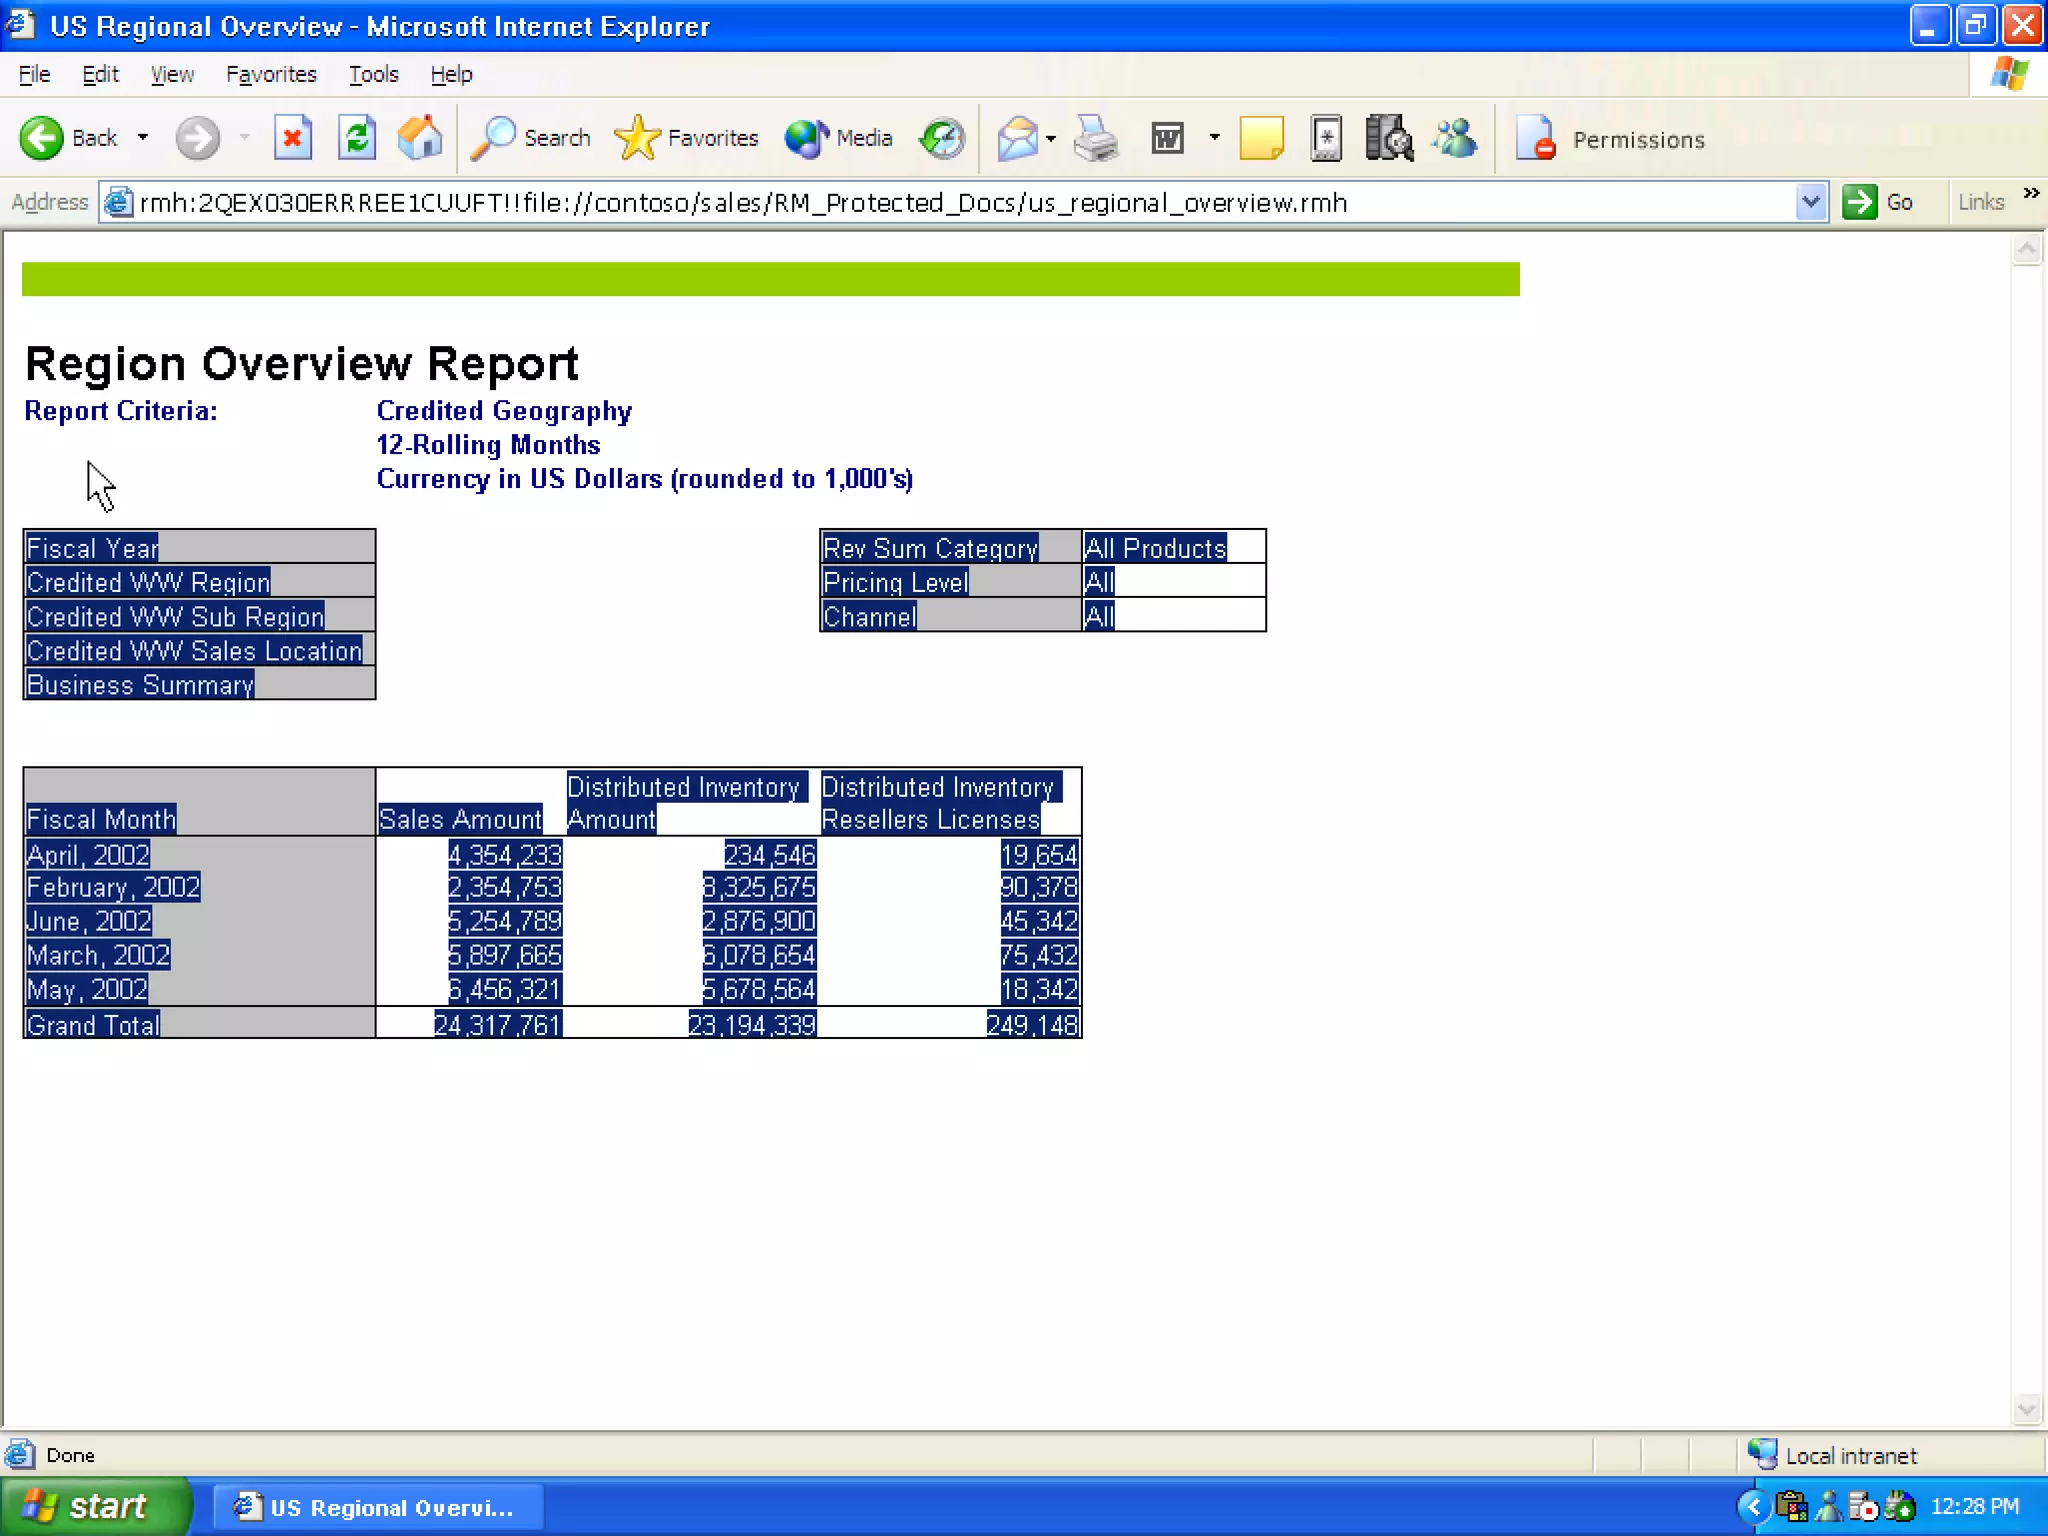Click the Windows start button
Image resolution: width=2048 pixels, height=1536 pixels.
95,1506
